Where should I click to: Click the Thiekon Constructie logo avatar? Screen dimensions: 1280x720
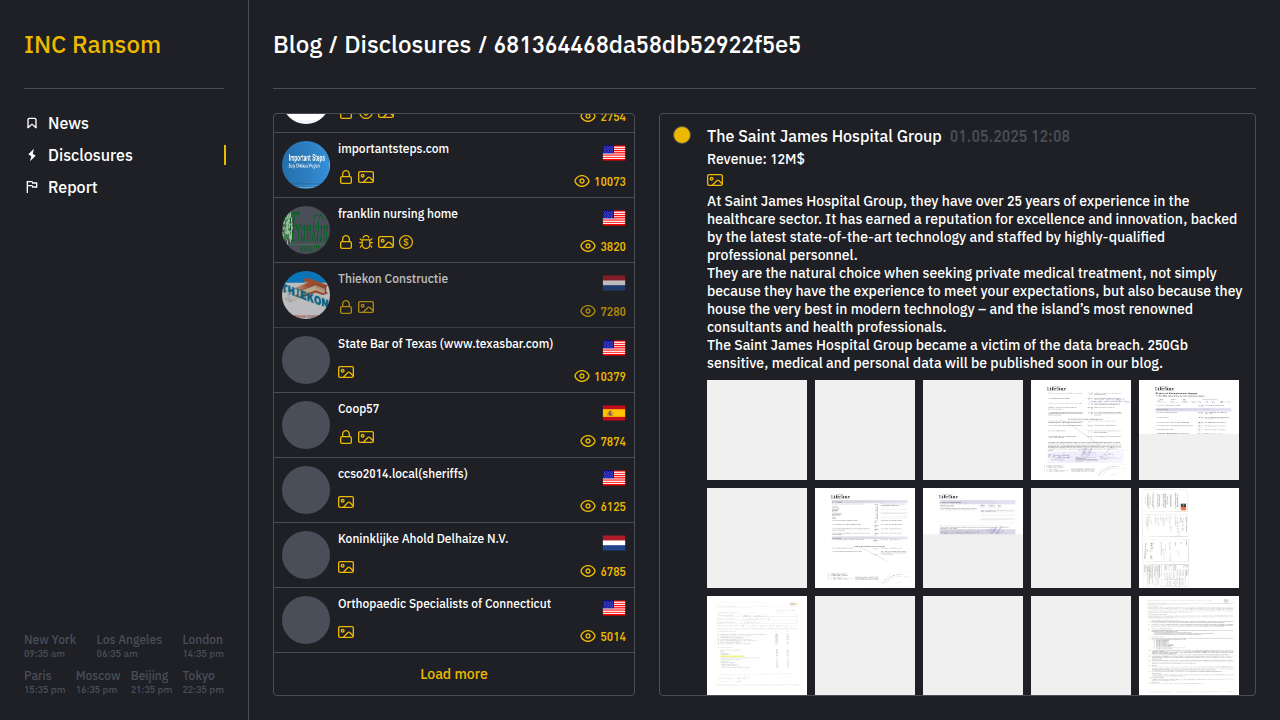click(306, 295)
